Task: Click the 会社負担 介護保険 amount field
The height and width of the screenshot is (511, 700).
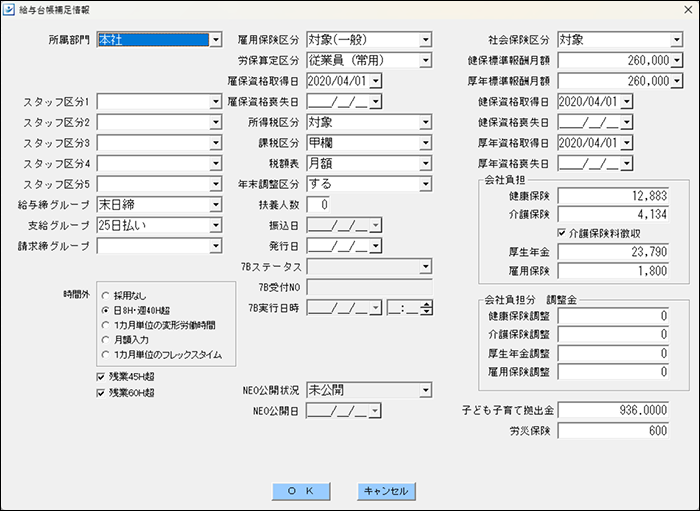Action: point(613,214)
